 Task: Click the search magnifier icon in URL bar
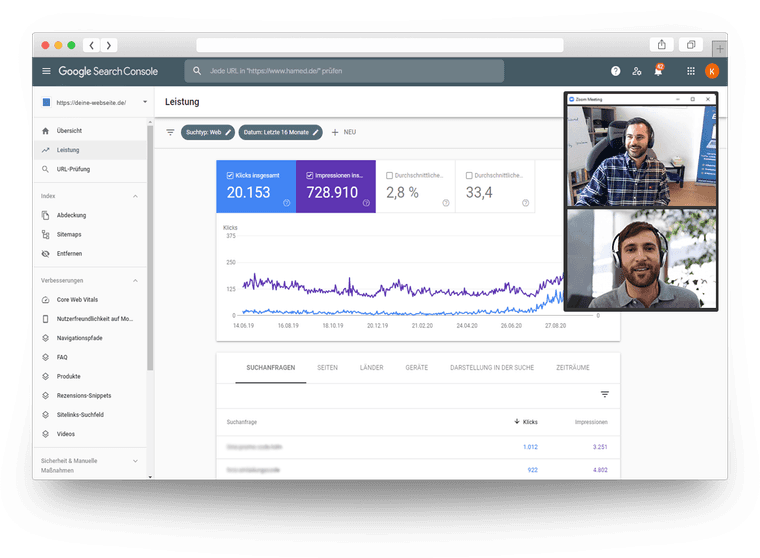[x=197, y=71]
